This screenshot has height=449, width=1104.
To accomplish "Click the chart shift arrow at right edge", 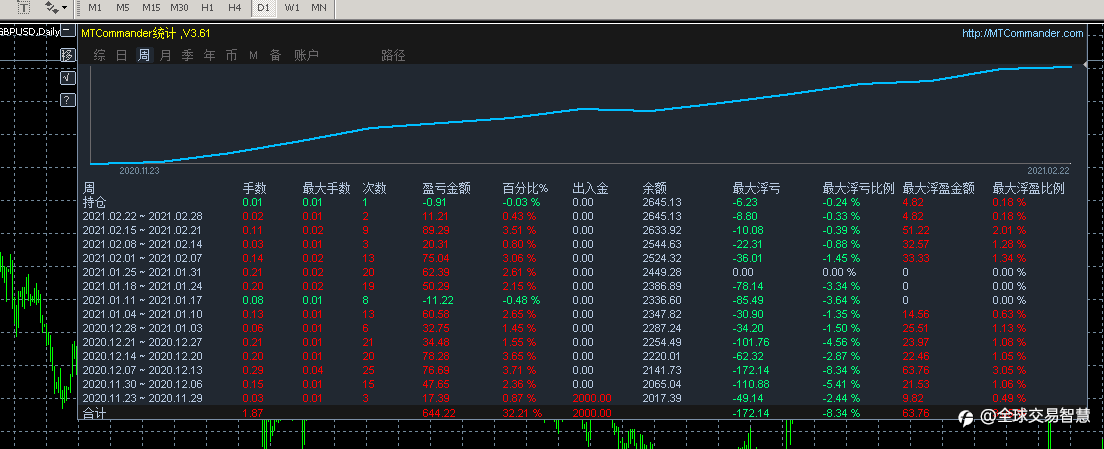I will [1085, 65].
